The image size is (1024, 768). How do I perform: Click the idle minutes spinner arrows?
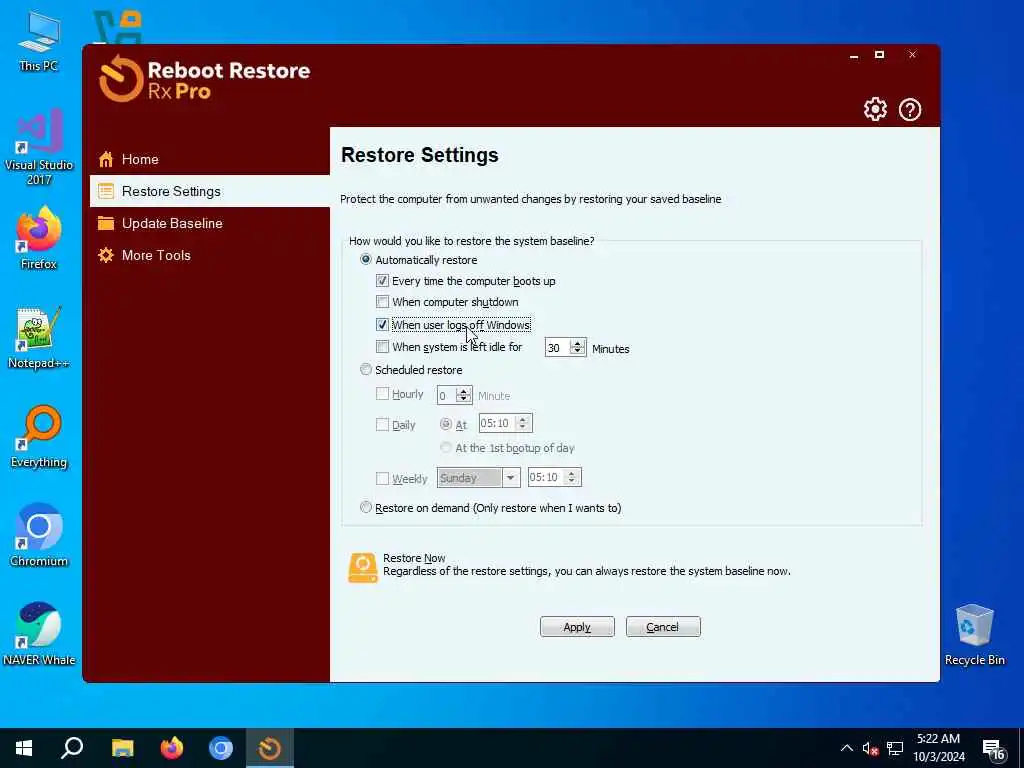point(577,347)
